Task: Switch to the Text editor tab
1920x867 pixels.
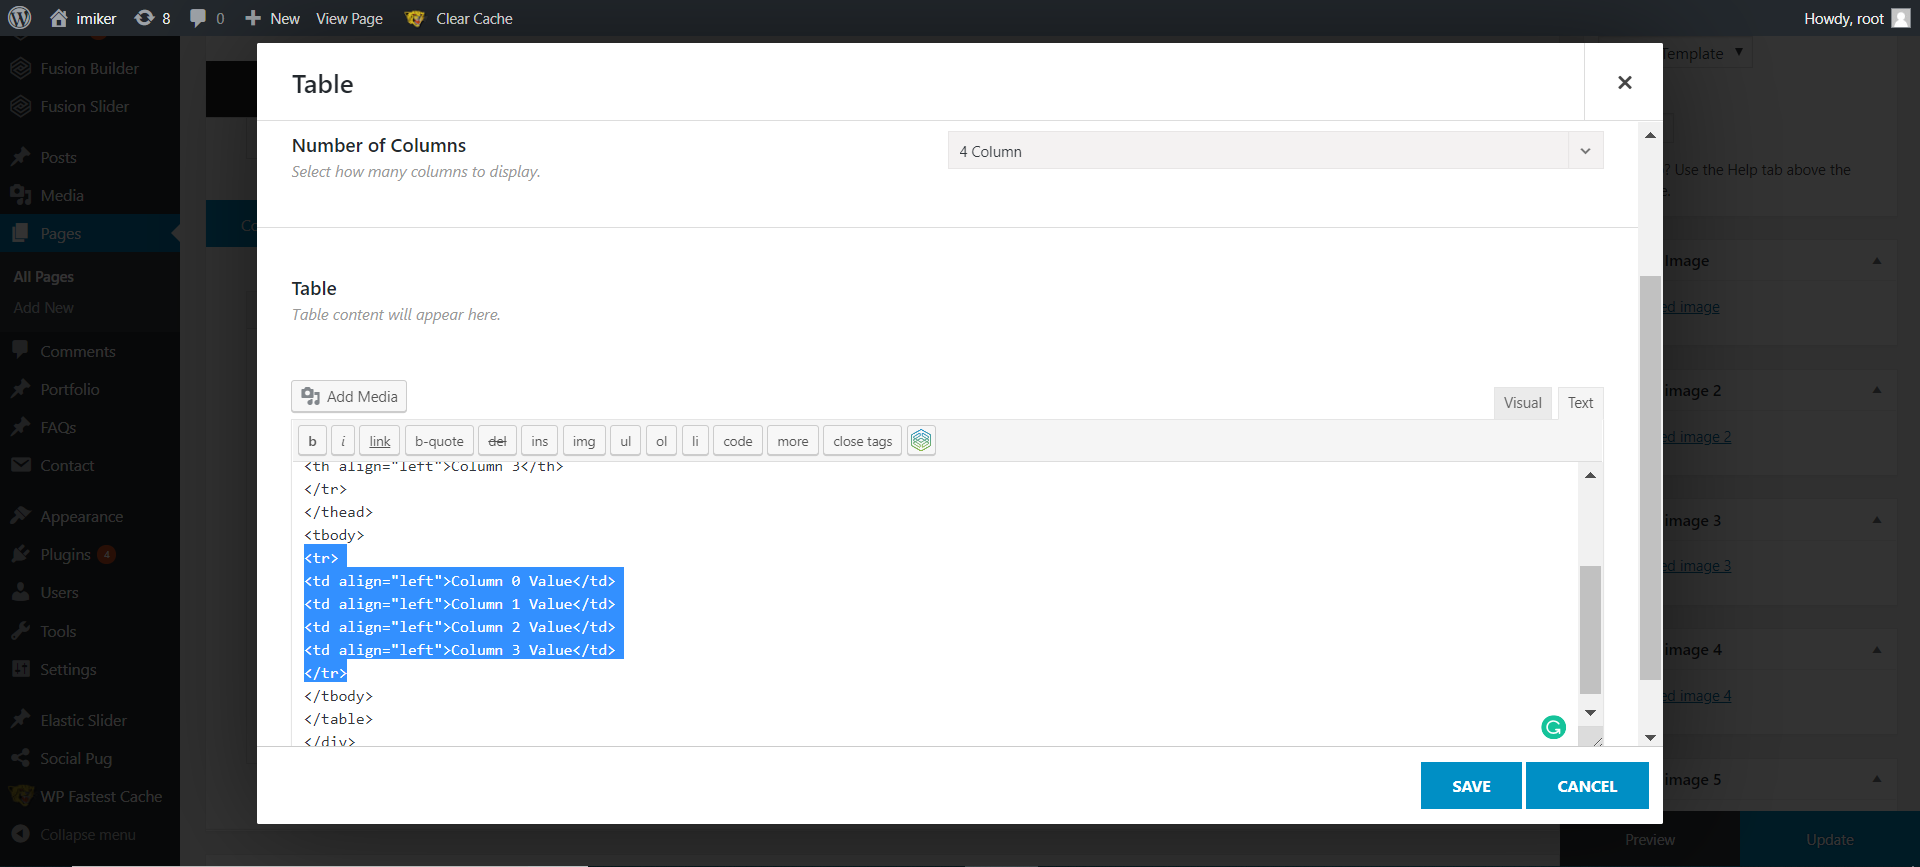Action: coord(1580,402)
